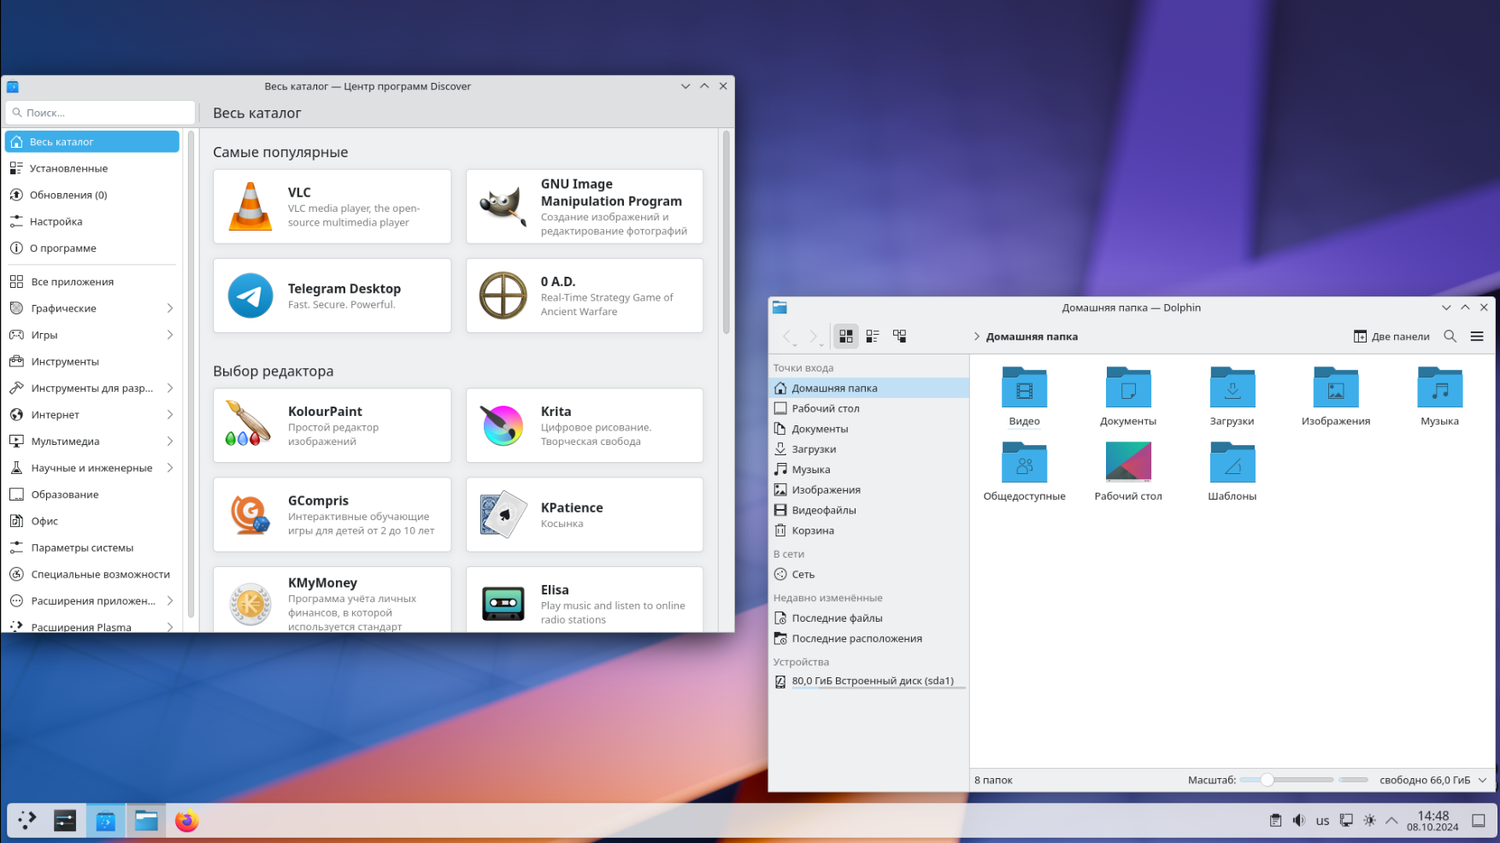Switch Dolphin to compact view mode
Screen dimensions: 1500x843
(873, 337)
